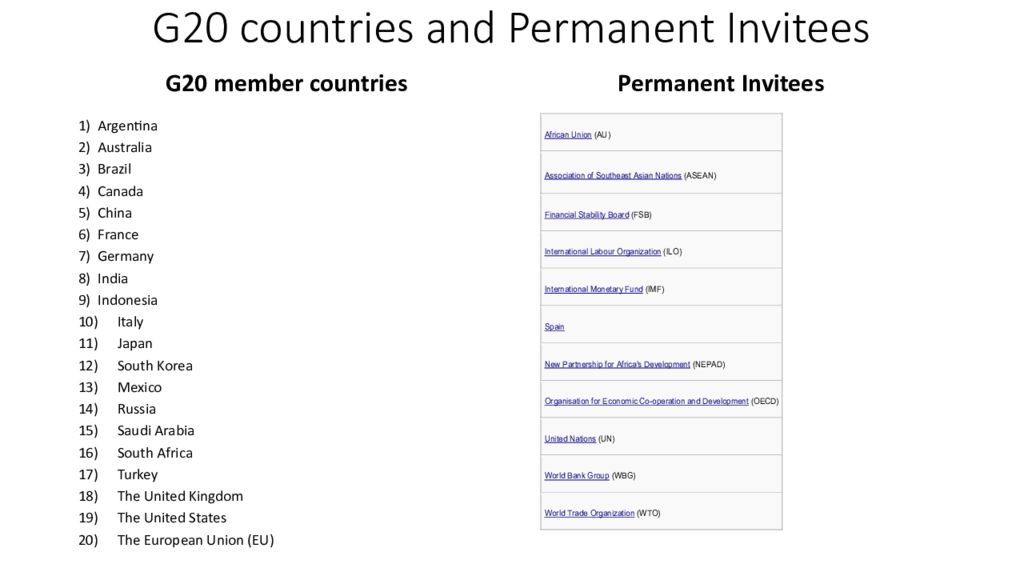Click Association of Southeast Asian Nations link
Viewport: 1024px width, 576px height.
613,176
